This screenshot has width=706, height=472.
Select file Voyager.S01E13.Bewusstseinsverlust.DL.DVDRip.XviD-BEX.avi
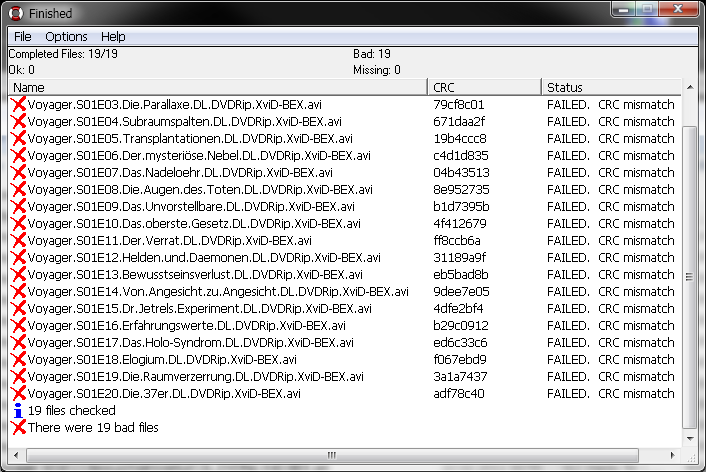tap(195, 275)
